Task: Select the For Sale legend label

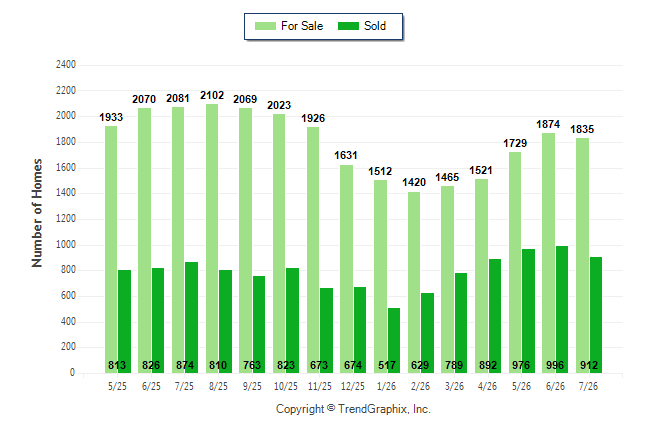Action: point(302,26)
